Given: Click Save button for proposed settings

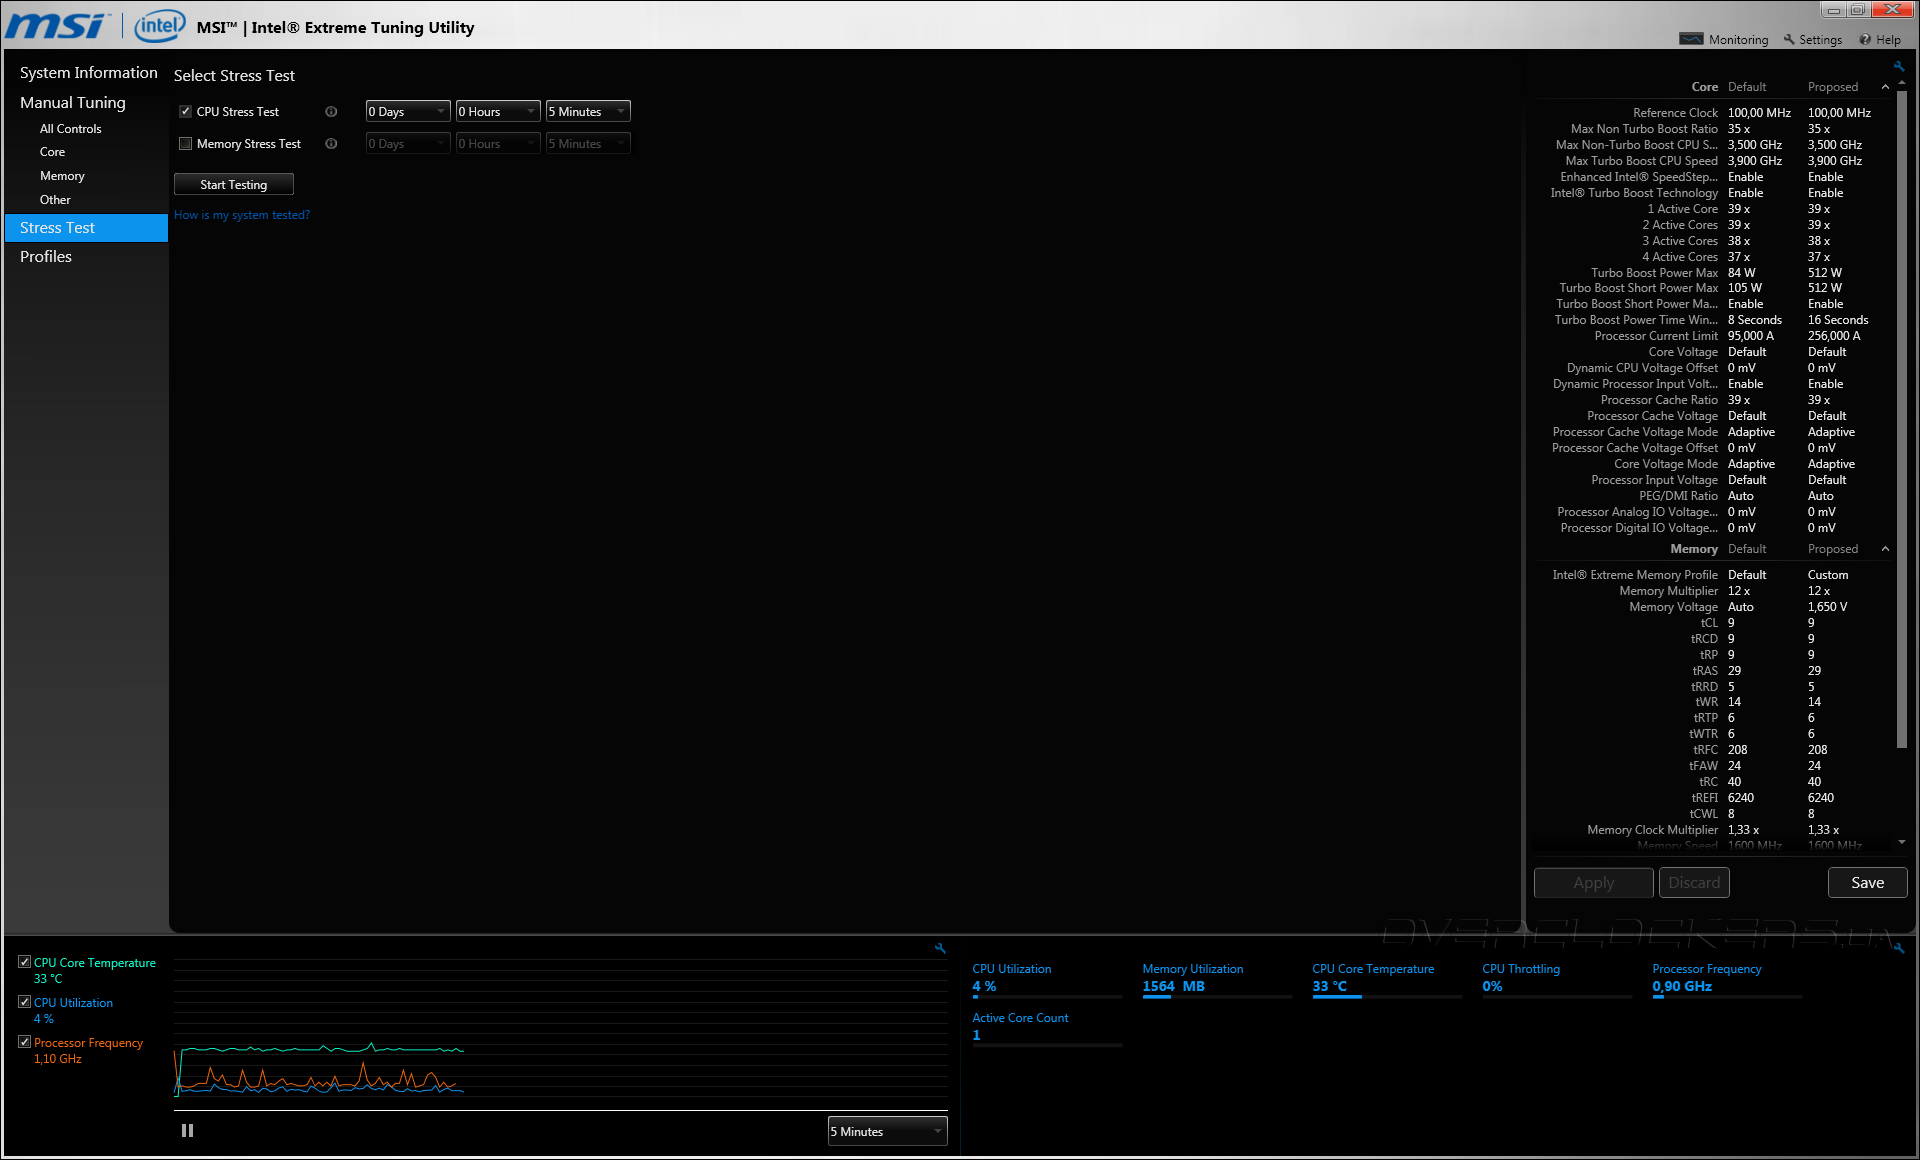Looking at the screenshot, I should point(1866,883).
